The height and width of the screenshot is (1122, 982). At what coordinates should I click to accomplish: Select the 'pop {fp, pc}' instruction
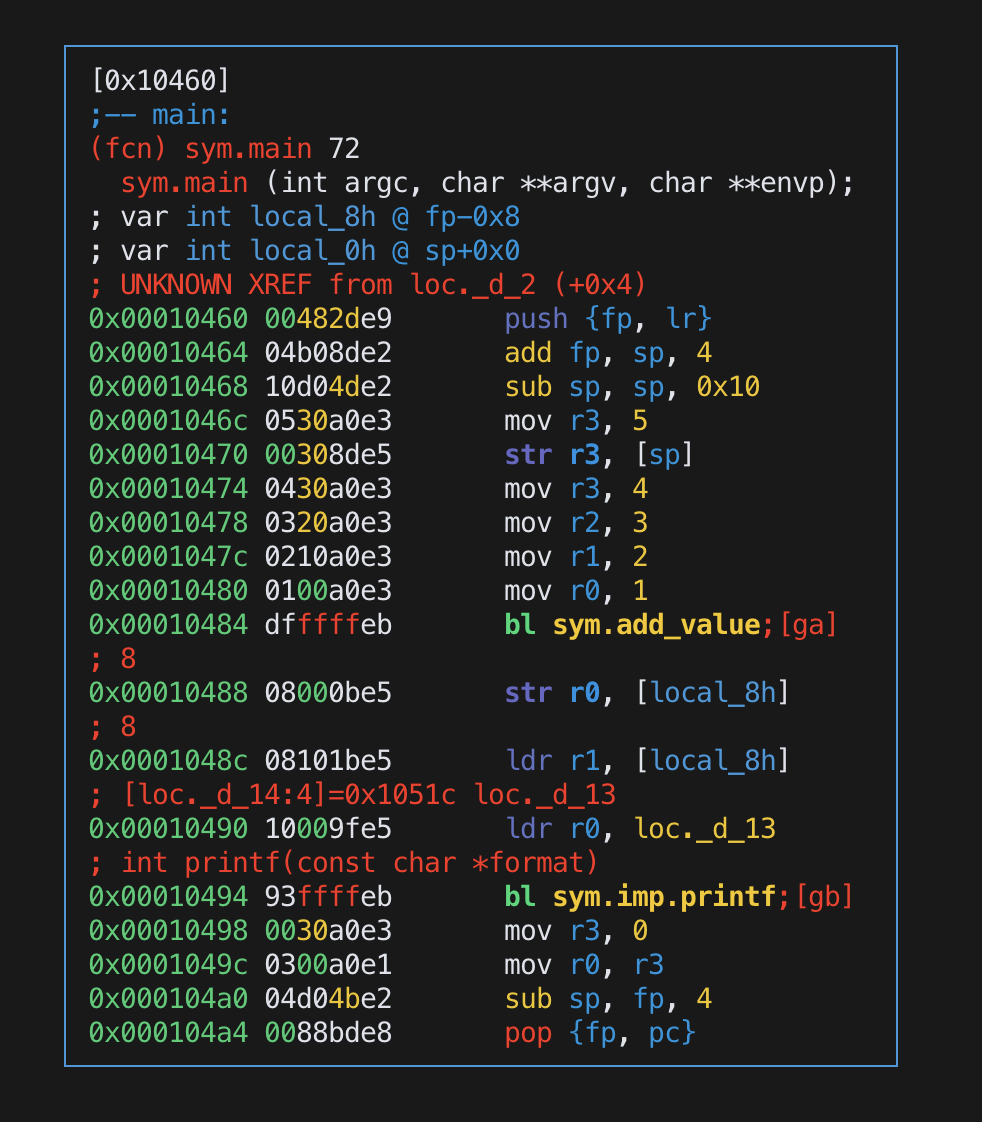[x=600, y=1033]
